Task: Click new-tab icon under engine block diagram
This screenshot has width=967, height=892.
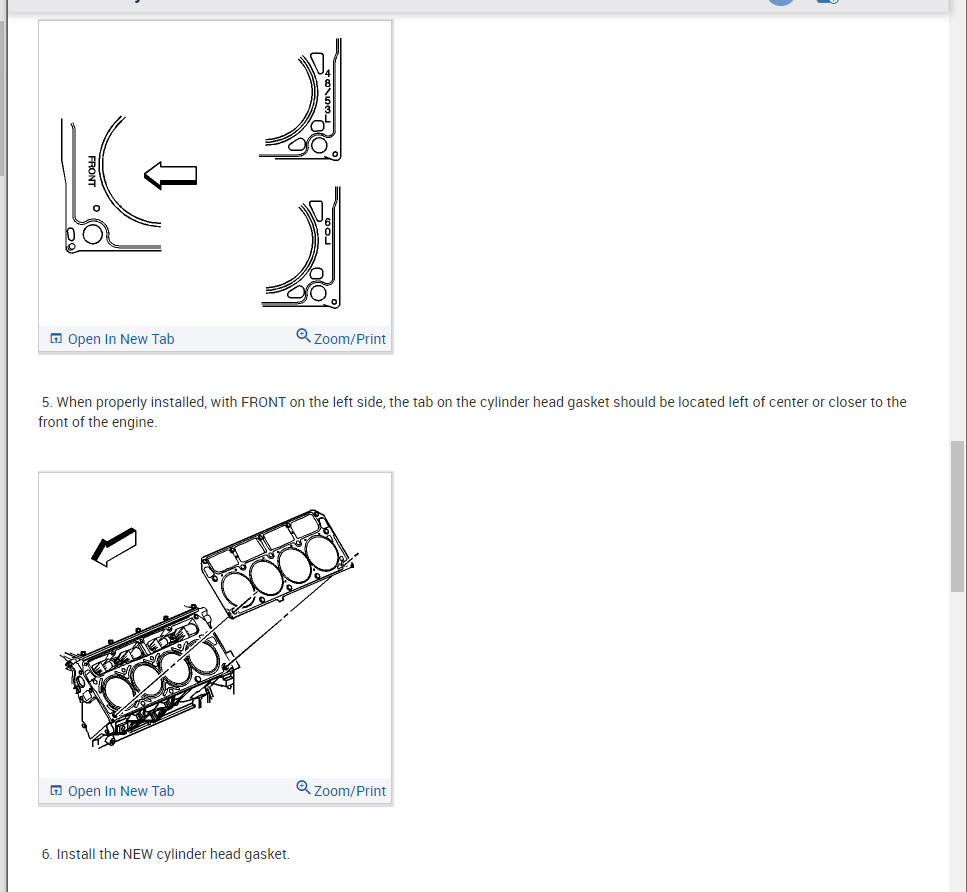Action: point(56,791)
